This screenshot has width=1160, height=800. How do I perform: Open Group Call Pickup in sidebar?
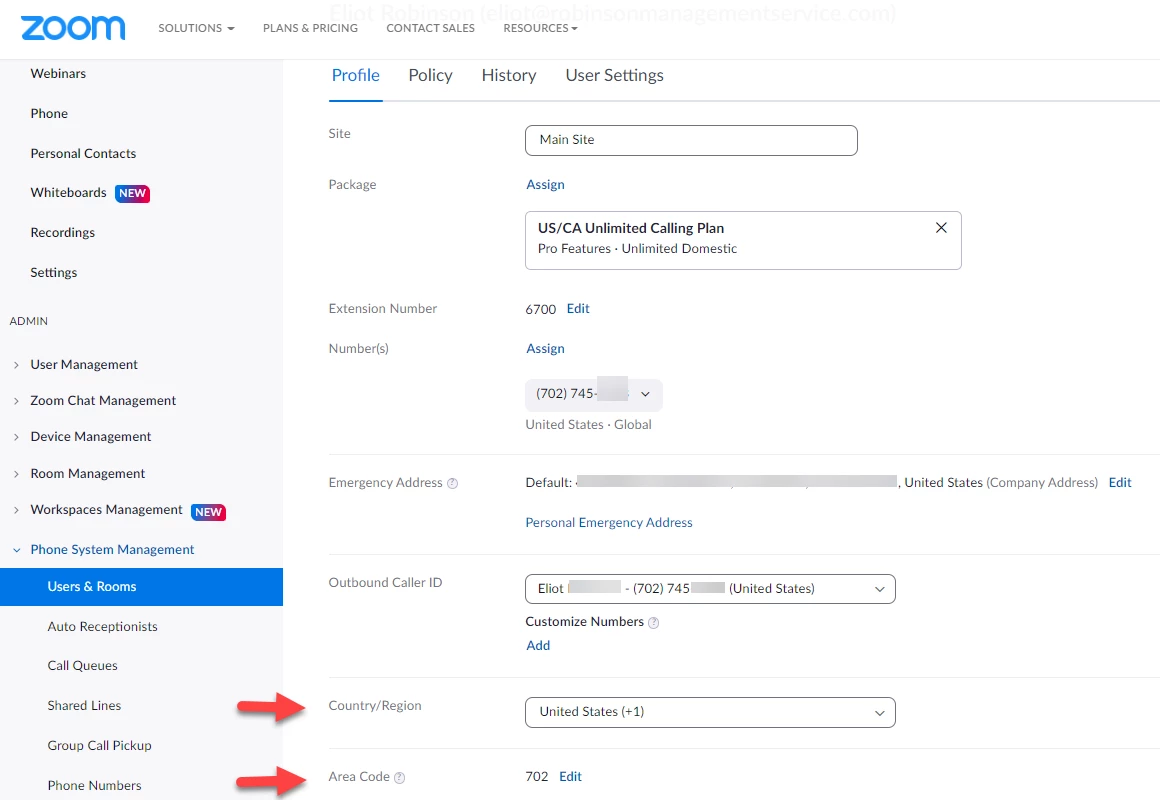coord(100,746)
